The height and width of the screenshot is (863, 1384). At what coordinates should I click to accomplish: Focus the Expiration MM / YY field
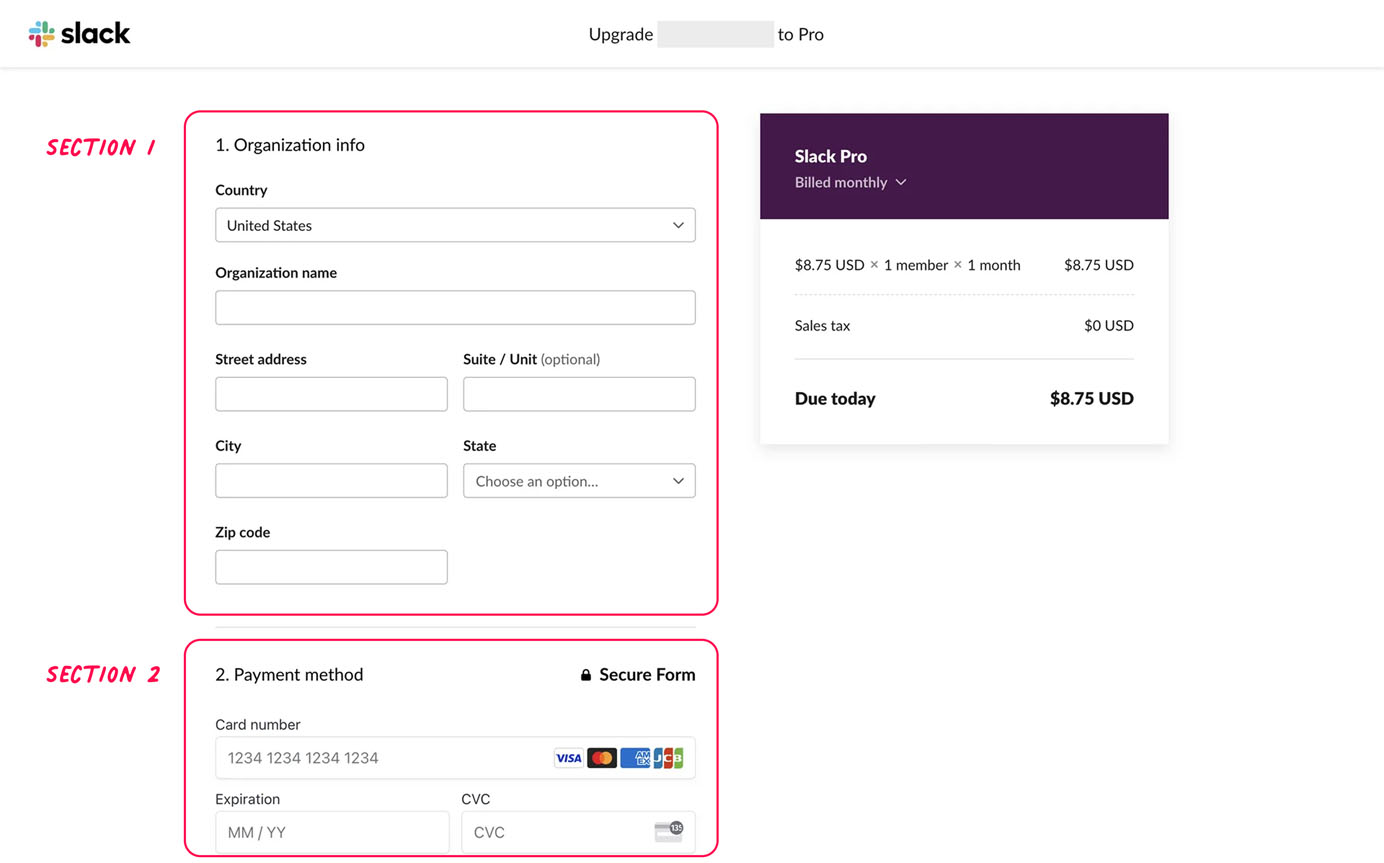click(x=331, y=832)
